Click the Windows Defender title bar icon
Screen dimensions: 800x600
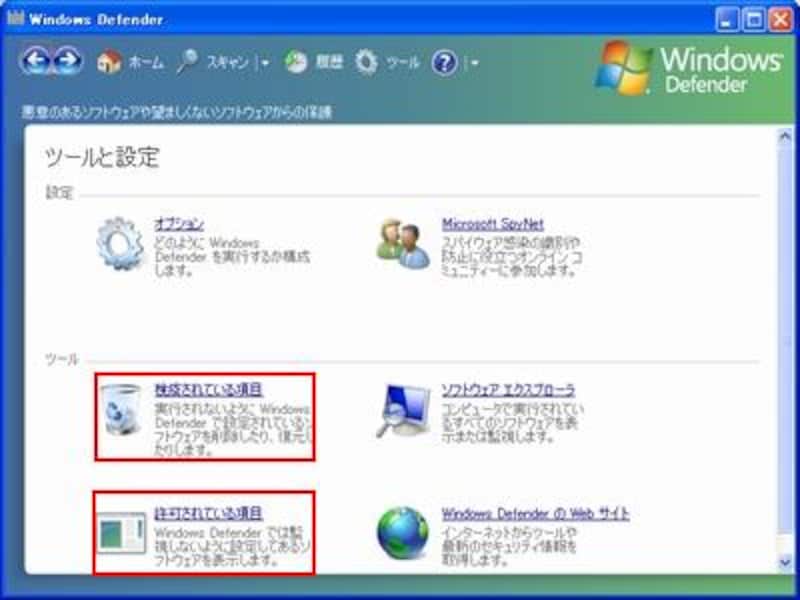[x=16, y=19]
